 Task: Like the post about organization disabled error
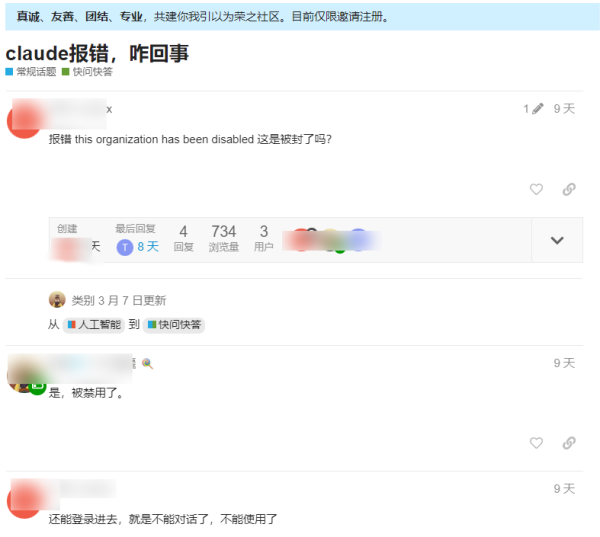click(x=536, y=189)
